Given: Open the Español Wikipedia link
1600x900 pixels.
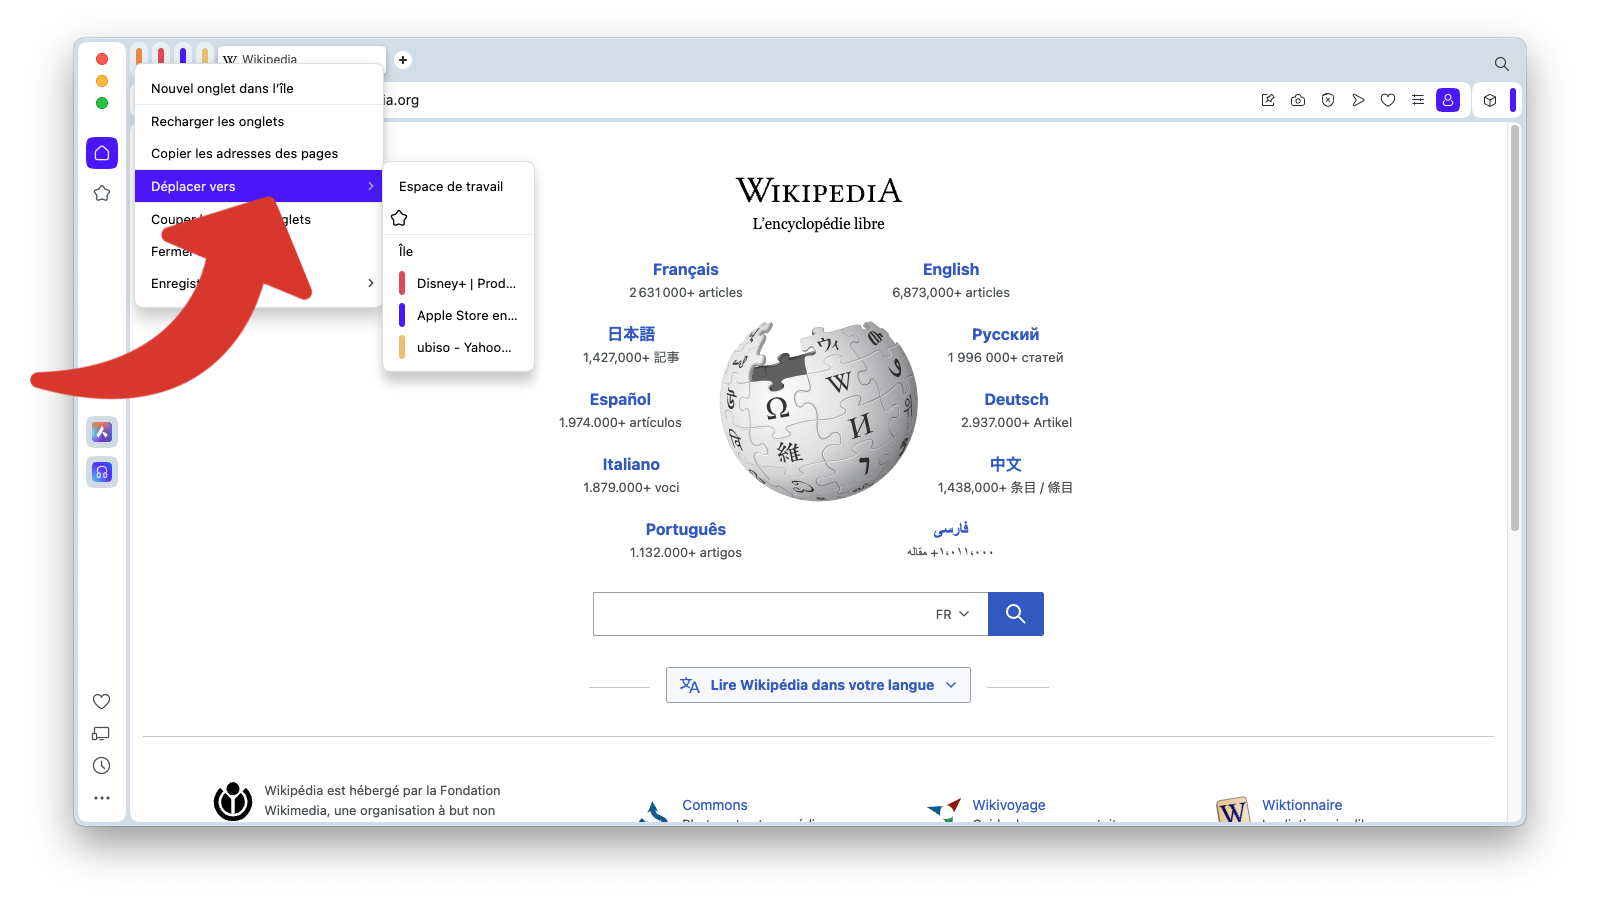Looking at the screenshot, I should click(x=620, y=399).
